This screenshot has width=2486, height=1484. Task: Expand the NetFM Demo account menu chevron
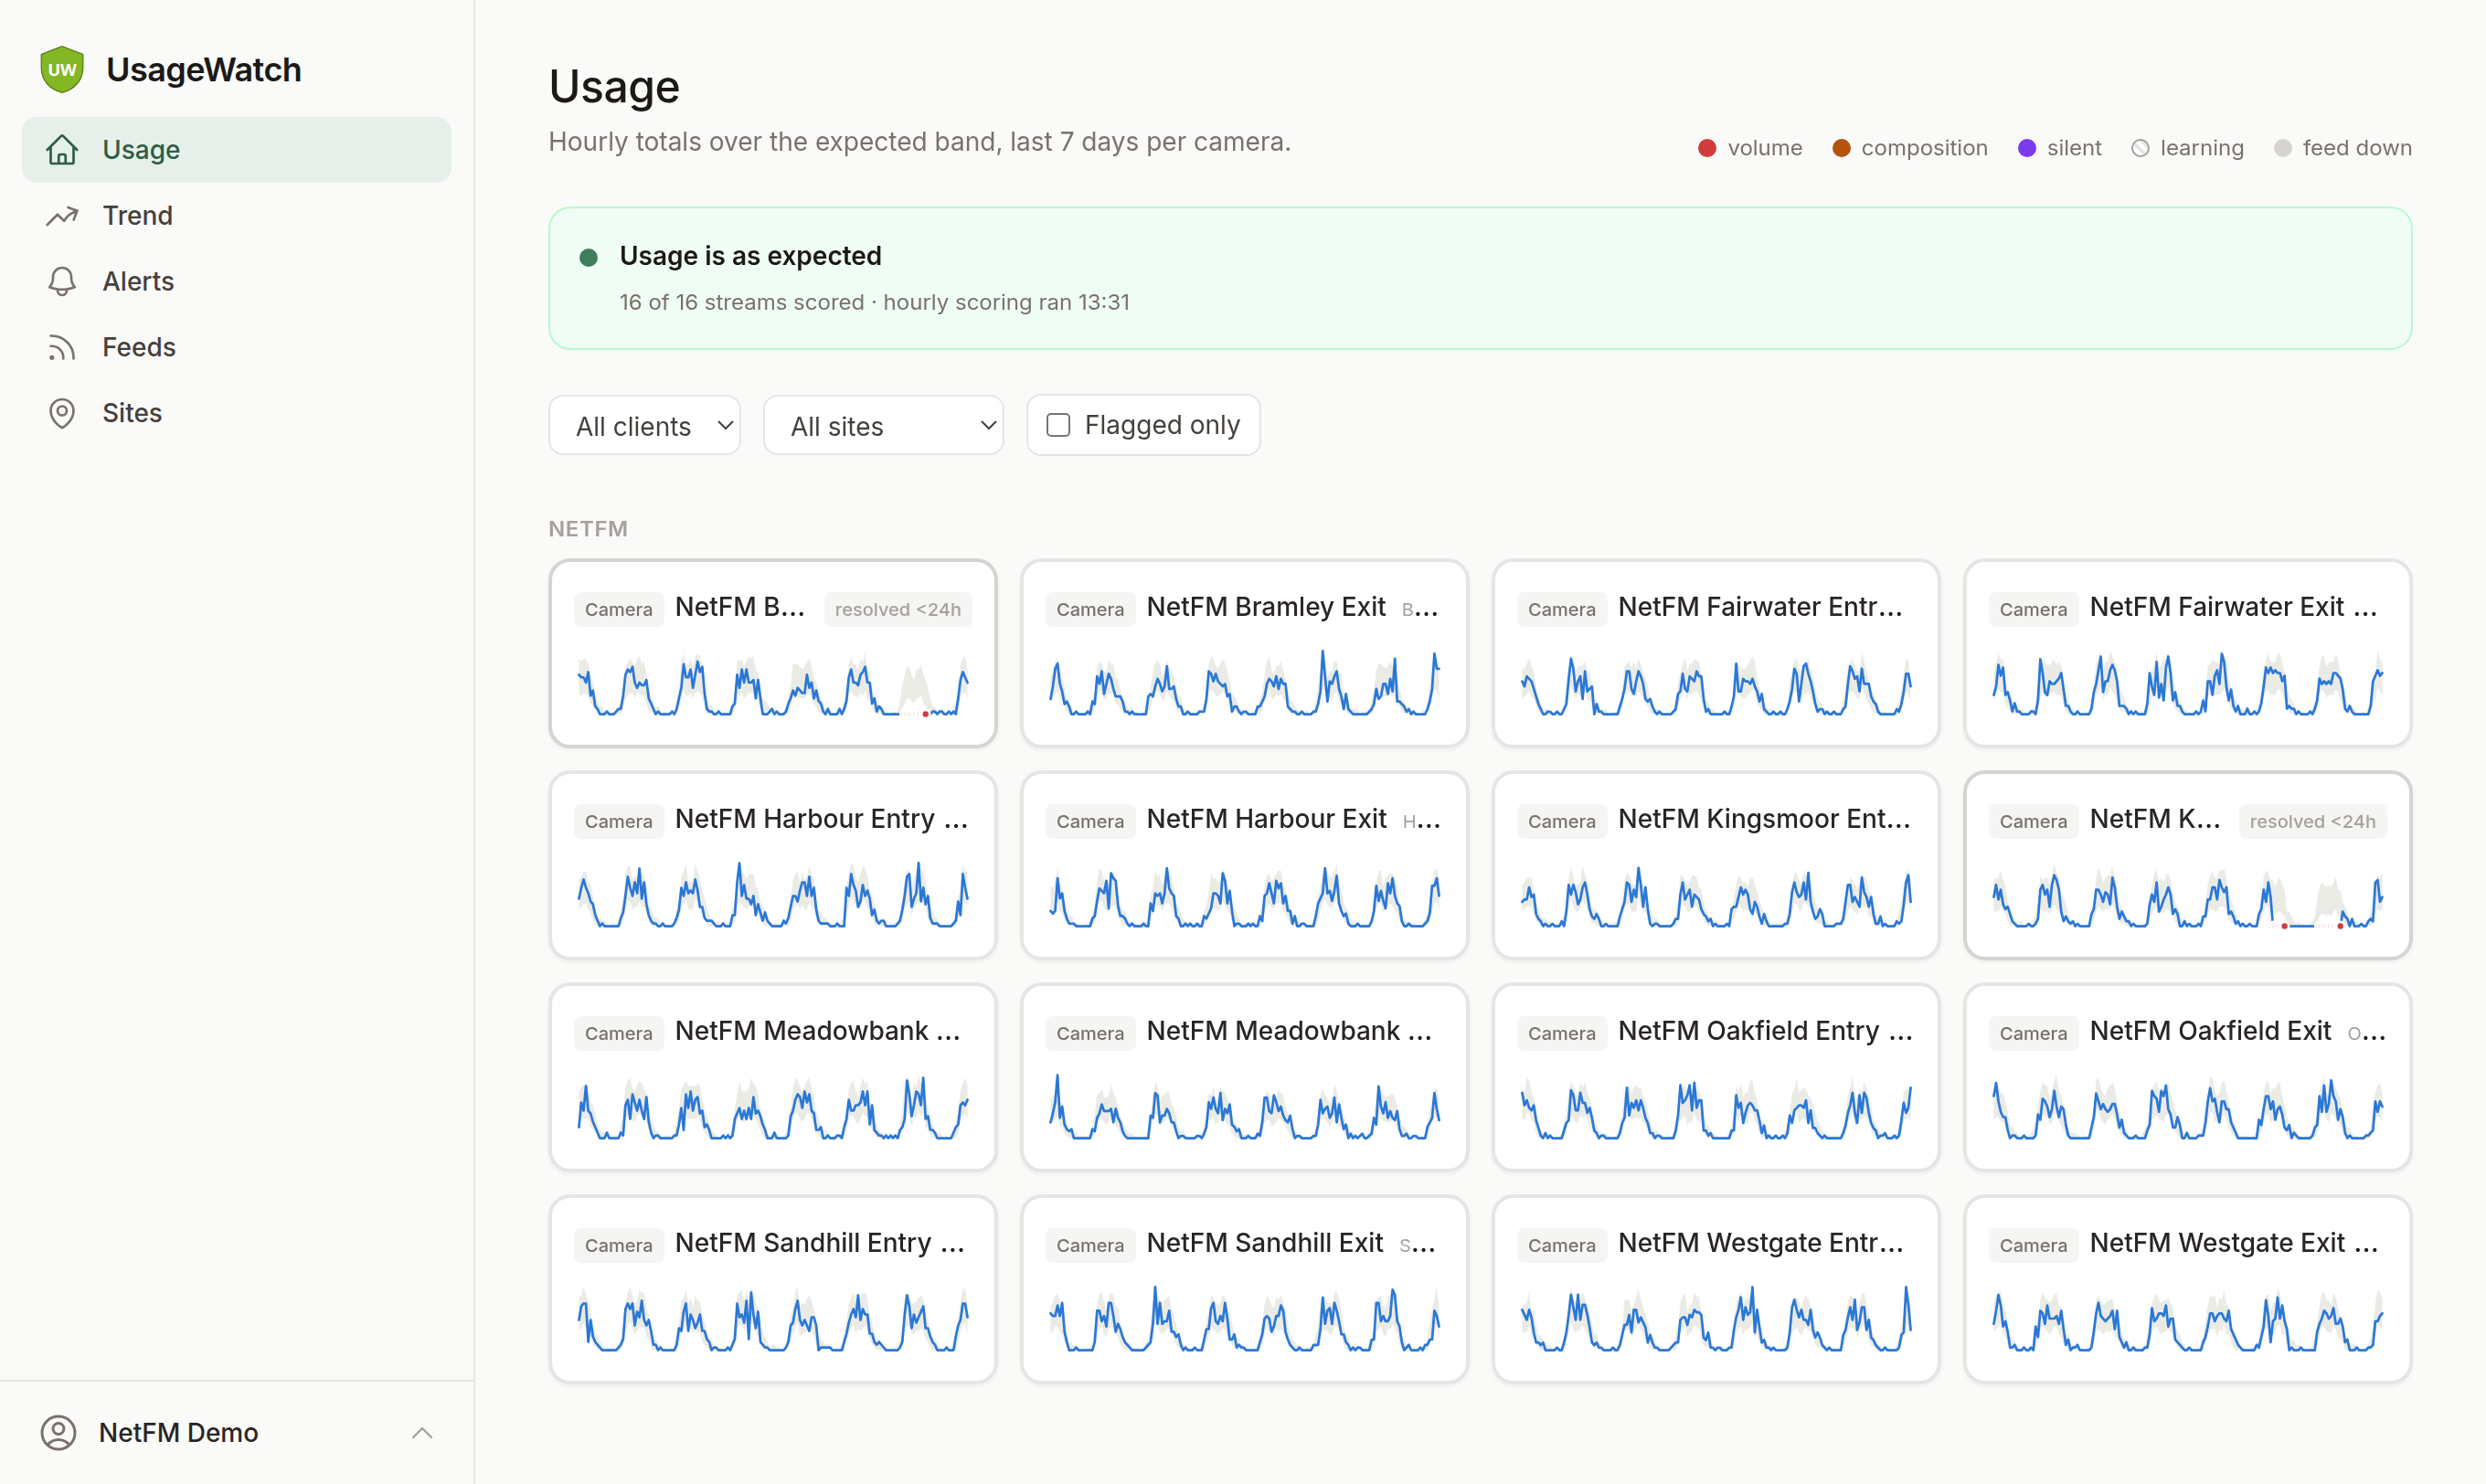(422, 1433)
